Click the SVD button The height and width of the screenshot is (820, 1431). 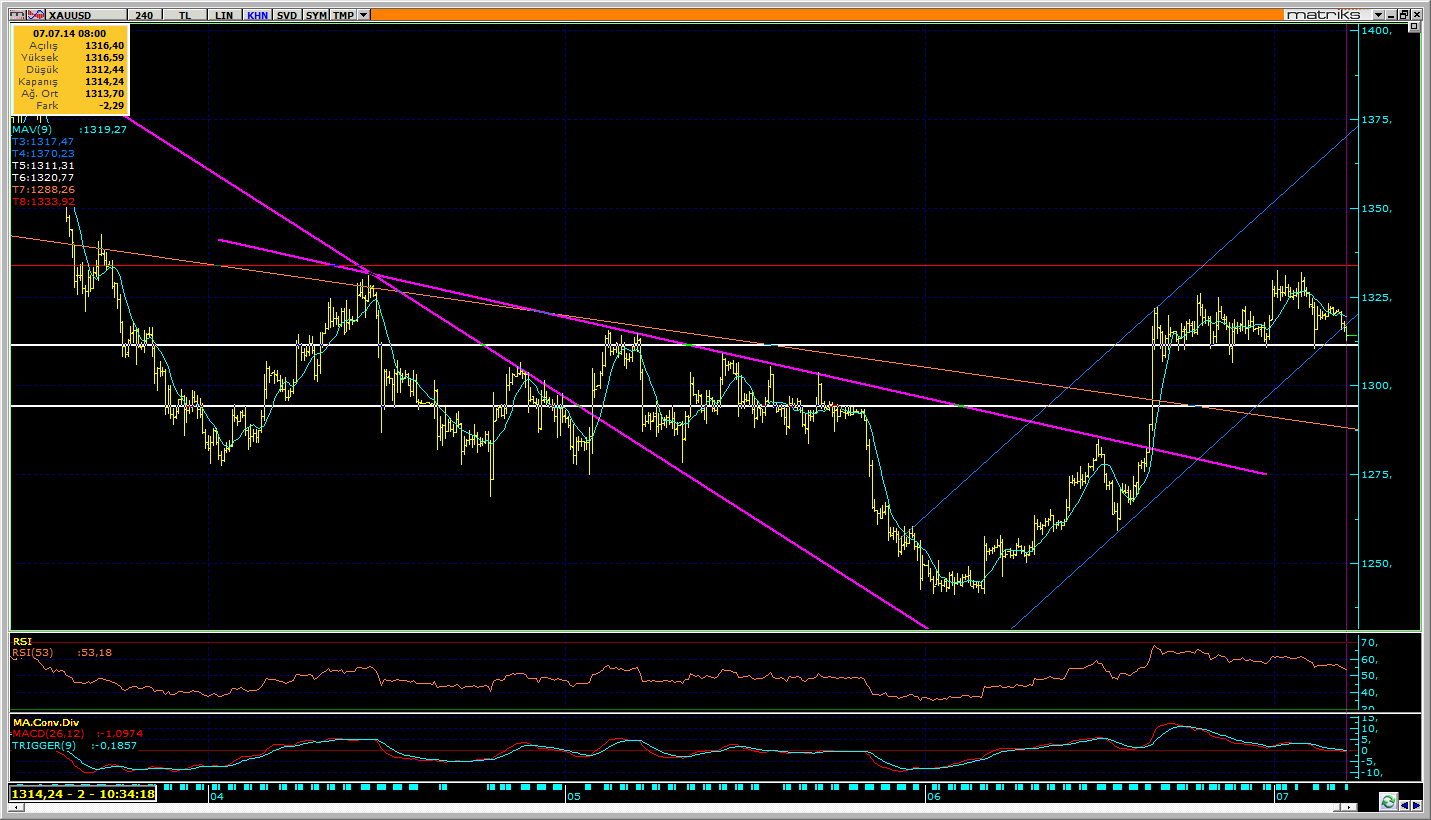(x=287, y=15)
